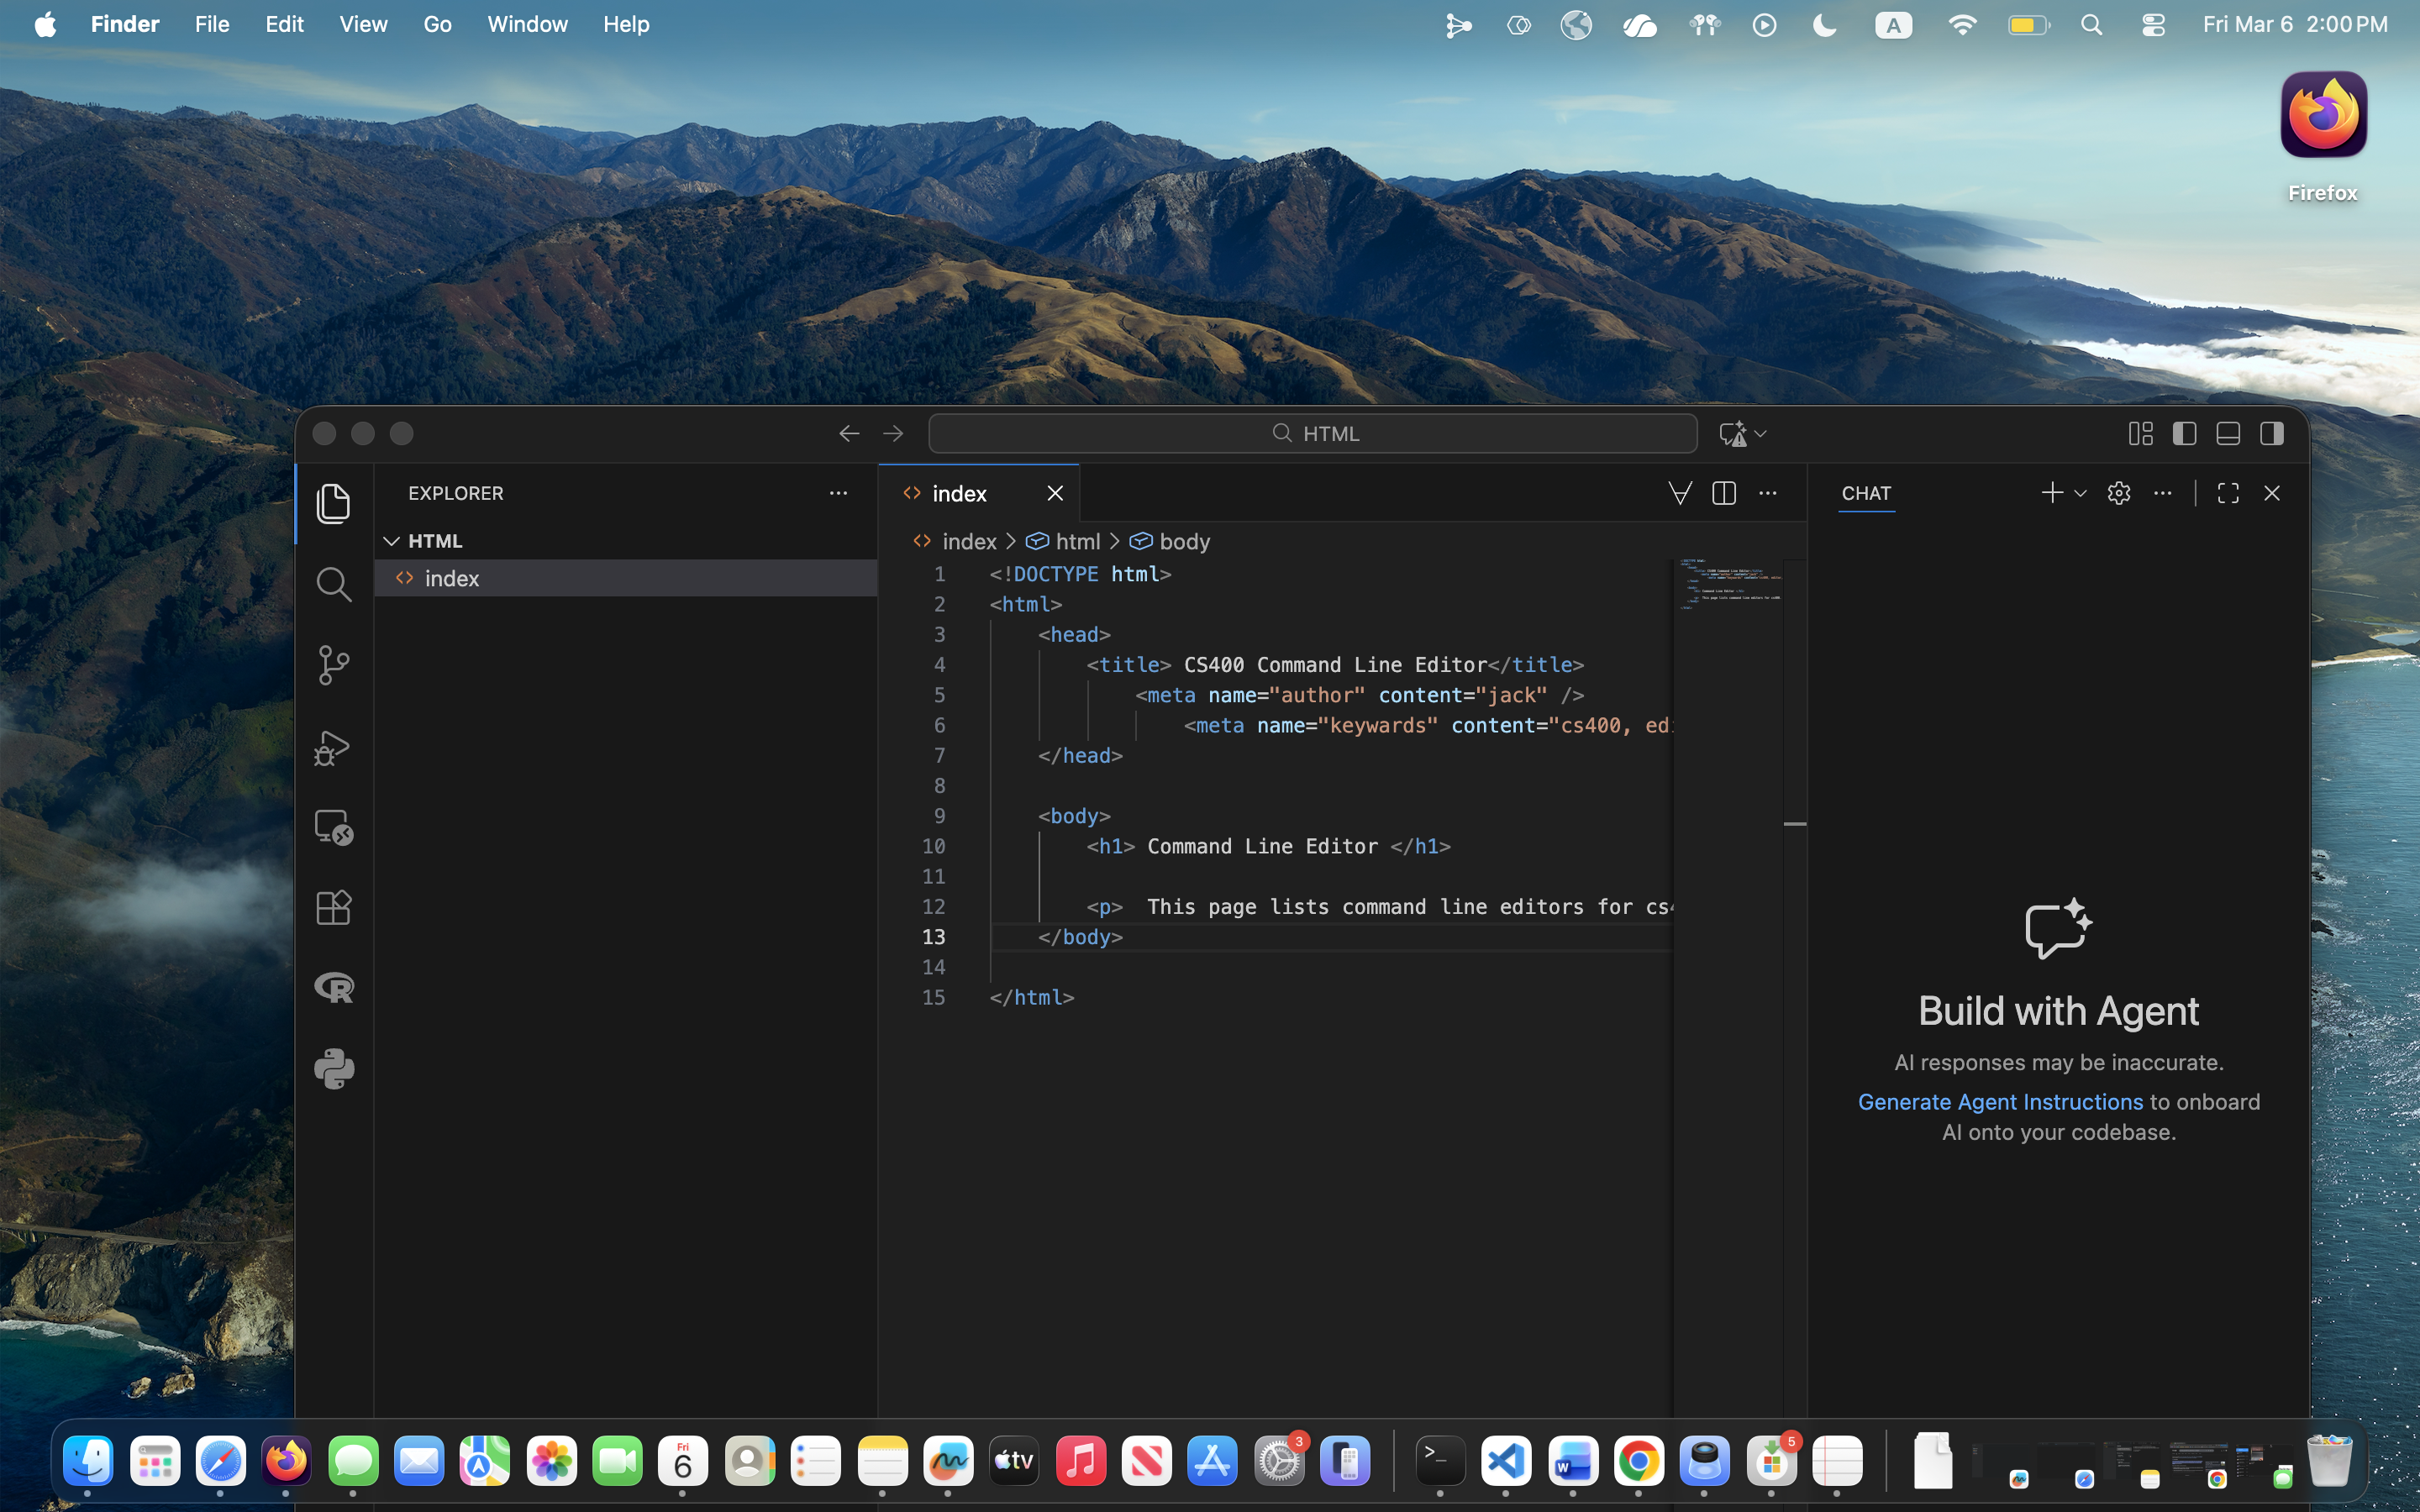
Task: Split the editor to the right
Action: (x=1723, y=493)
